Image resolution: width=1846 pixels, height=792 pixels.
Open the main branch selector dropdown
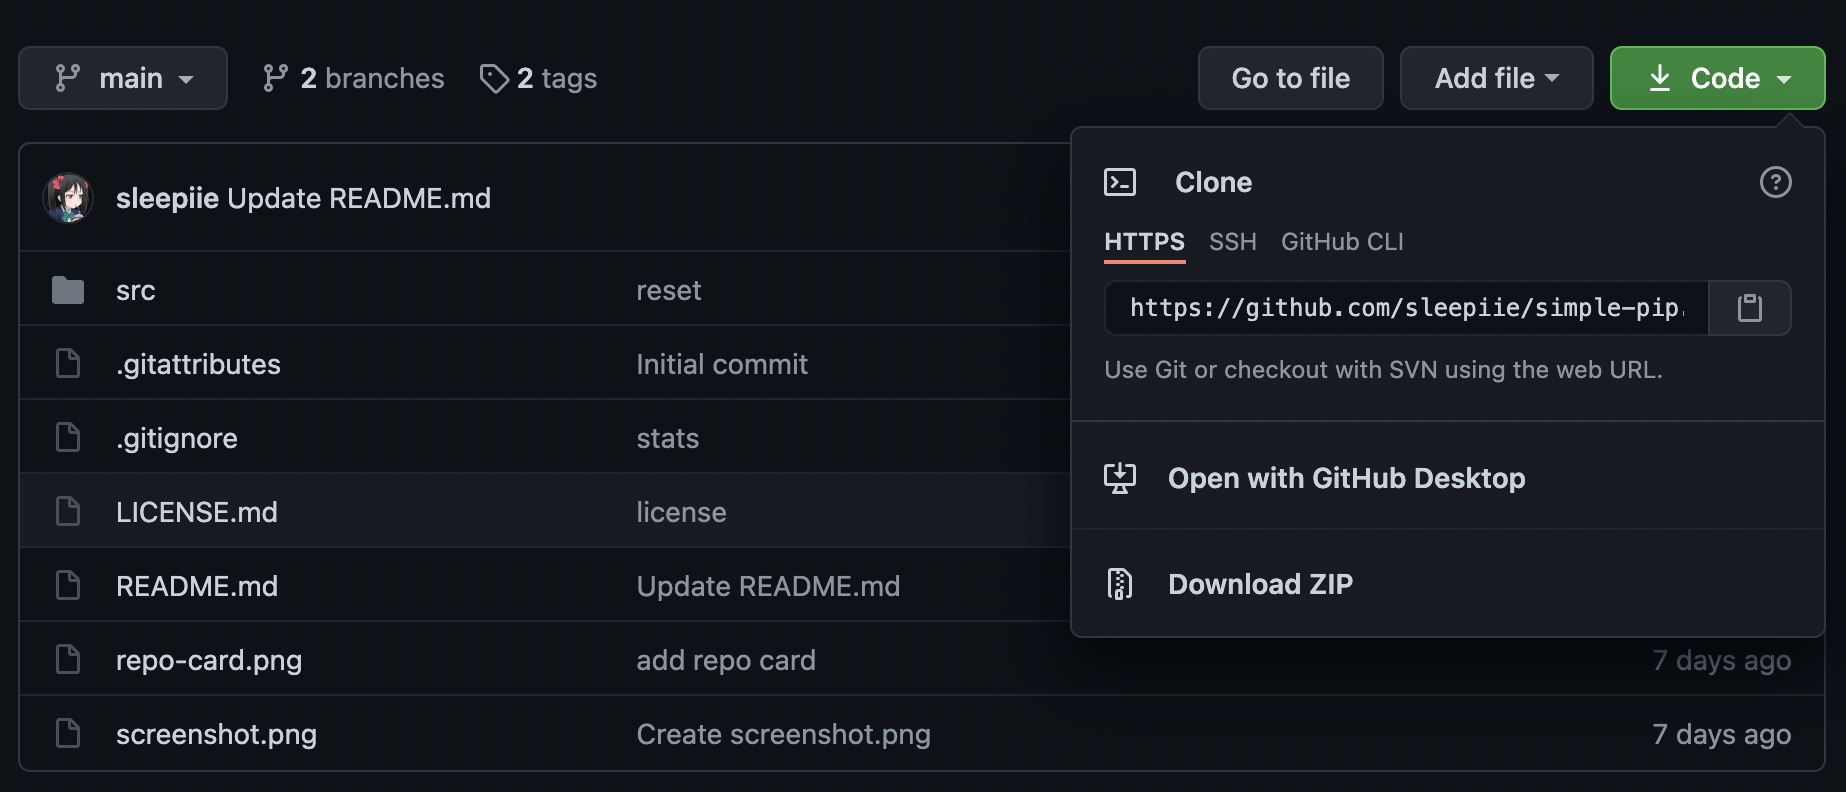tap(123, 78)
